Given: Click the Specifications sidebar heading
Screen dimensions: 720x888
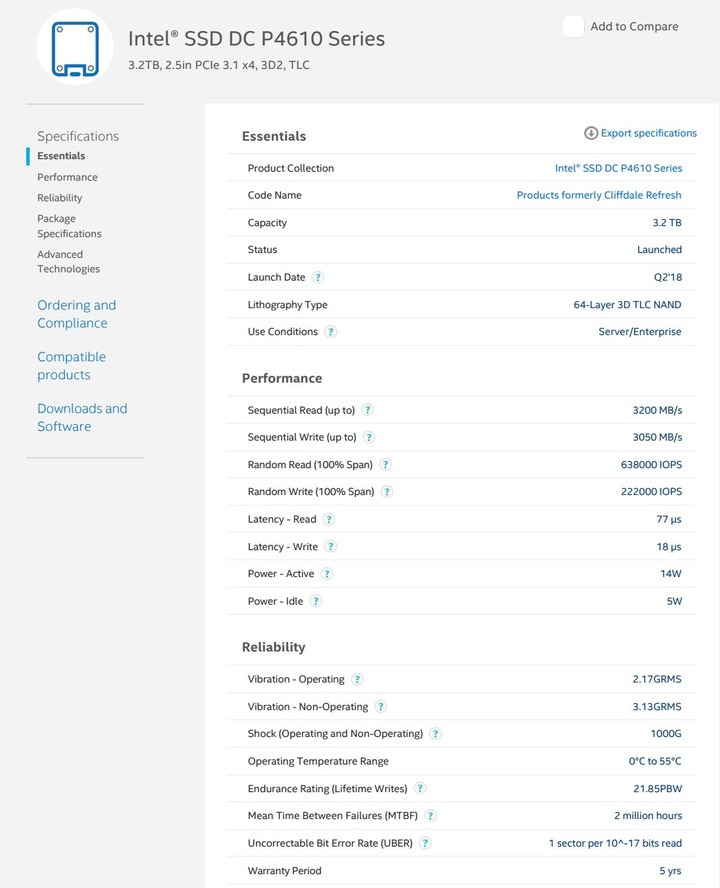Looking at the screenshot, I should tap(78, 136).
